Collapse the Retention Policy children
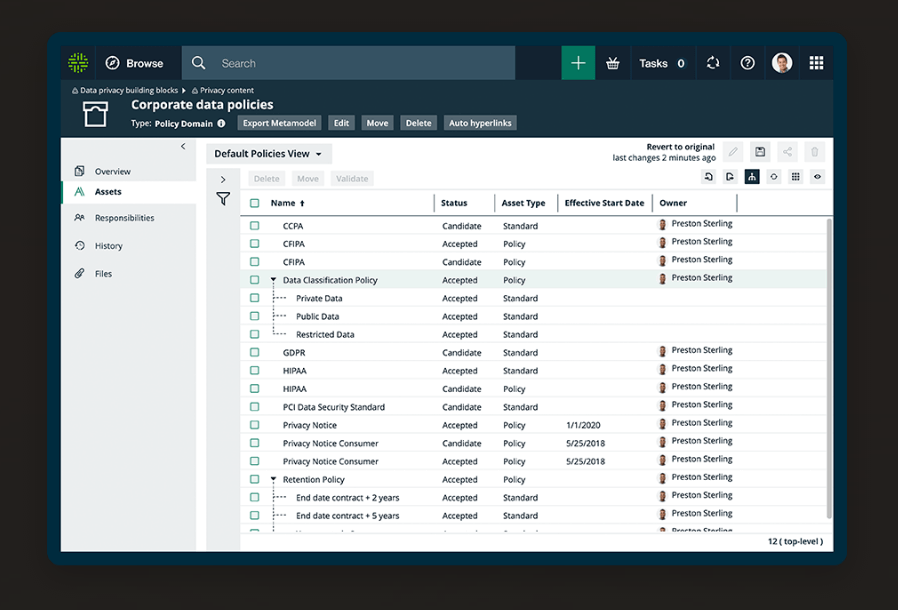The width and height of the screenshot is (898, 610). click(x=272, y=479)
